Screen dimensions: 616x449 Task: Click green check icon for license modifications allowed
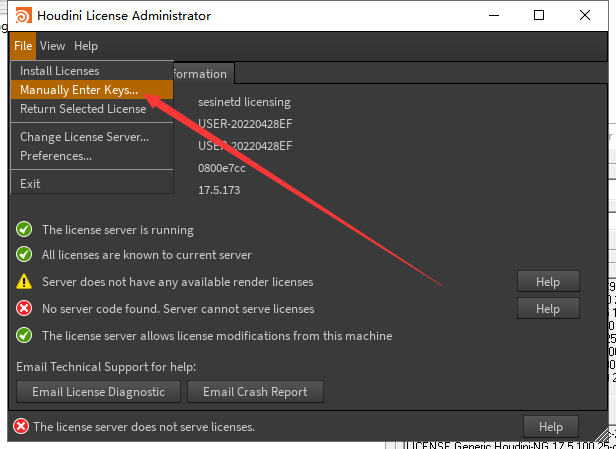click(x=24, y=336)
